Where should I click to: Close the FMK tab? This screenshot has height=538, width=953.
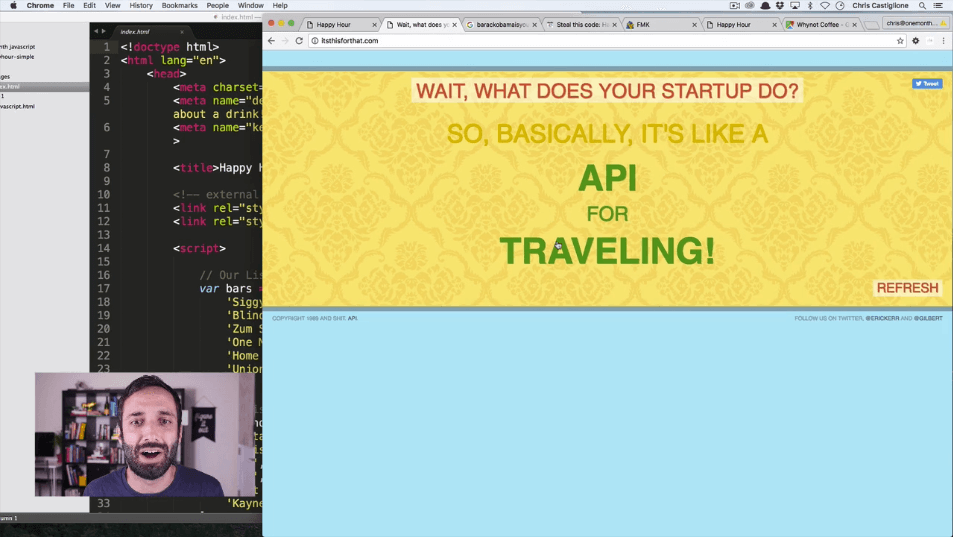(x=694, y=25)
